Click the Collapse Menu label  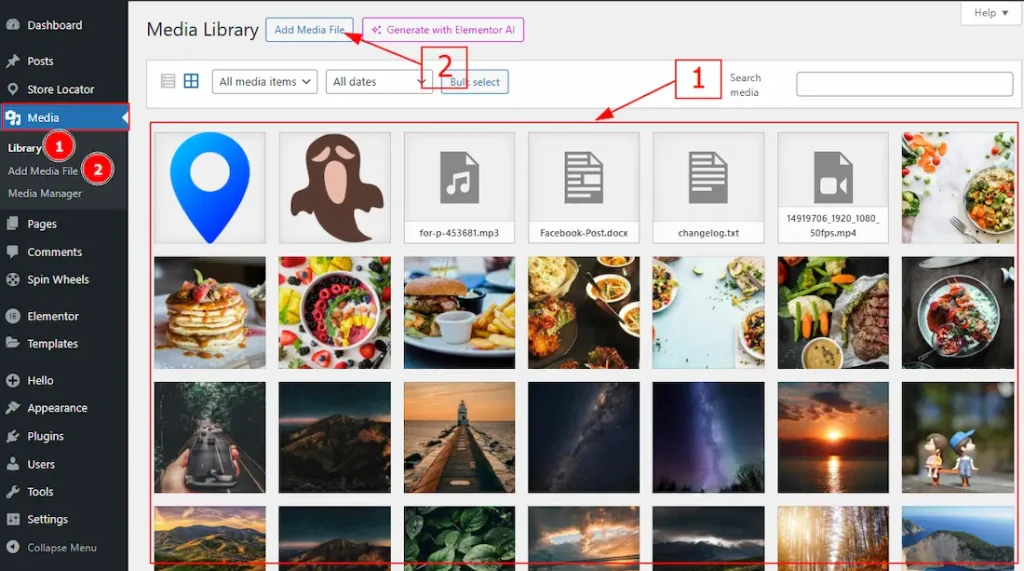tap(62, 547)
